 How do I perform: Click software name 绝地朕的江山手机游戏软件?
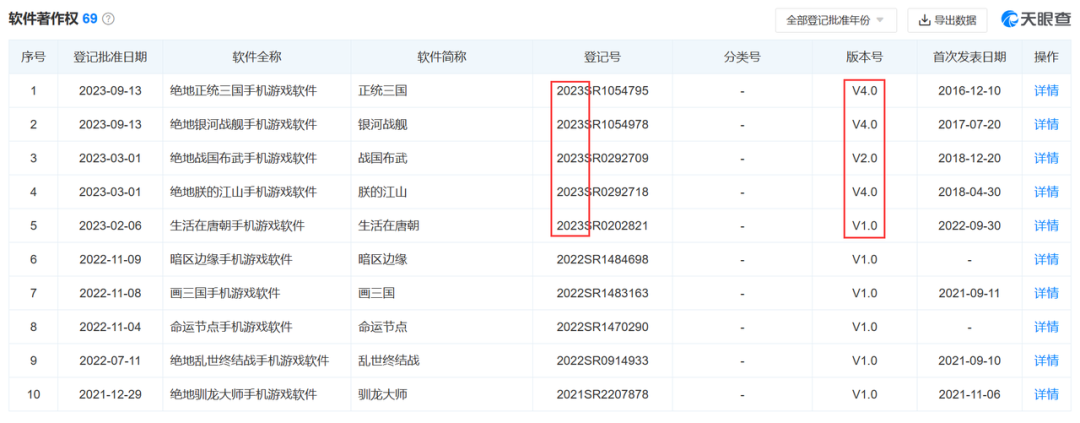tap(244, 192)
